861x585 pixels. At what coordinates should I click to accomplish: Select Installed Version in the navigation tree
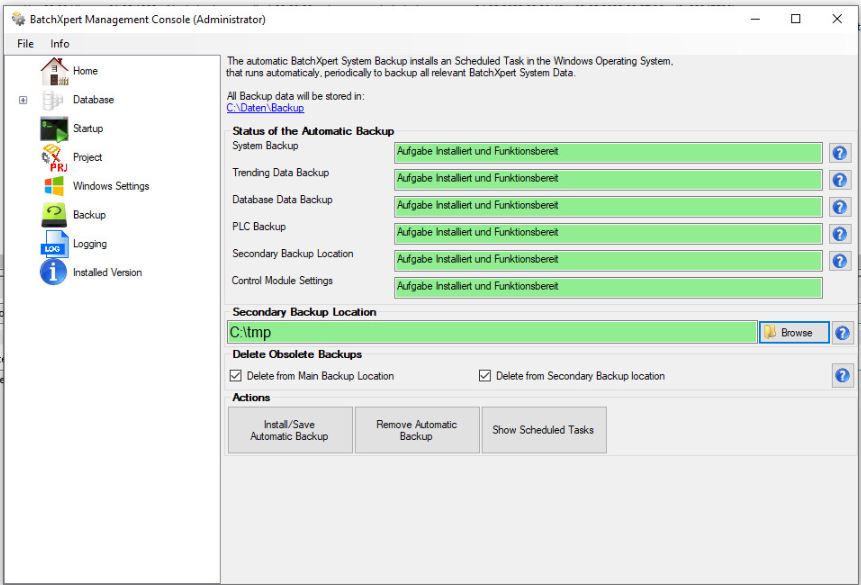[107, 272]
